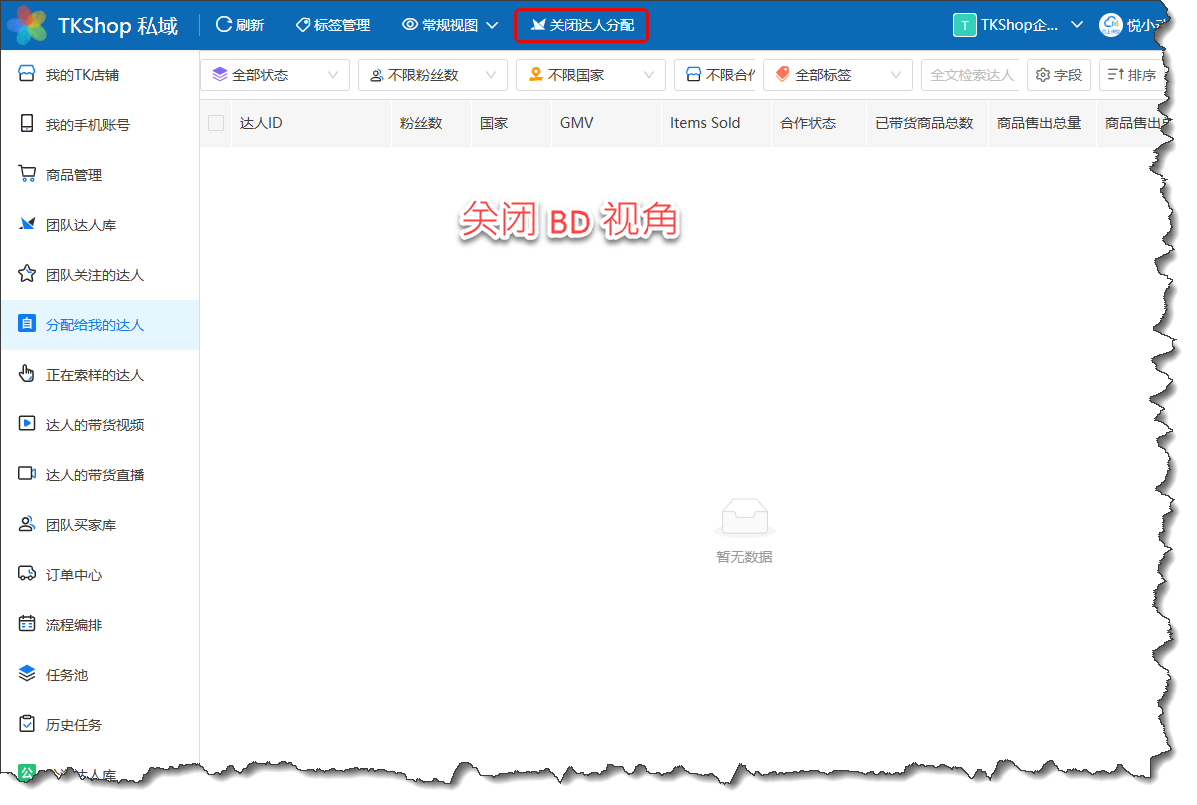
Task: Click the 排序 sort button
Action: [x=1131, y=75]
